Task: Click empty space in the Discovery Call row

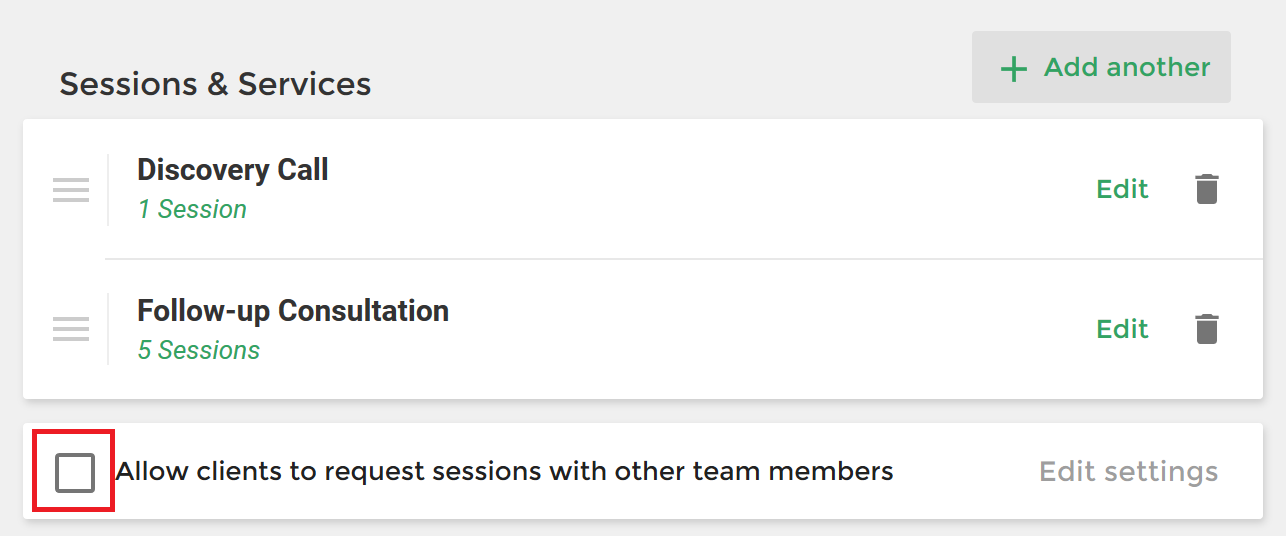Action: [700, 189]
